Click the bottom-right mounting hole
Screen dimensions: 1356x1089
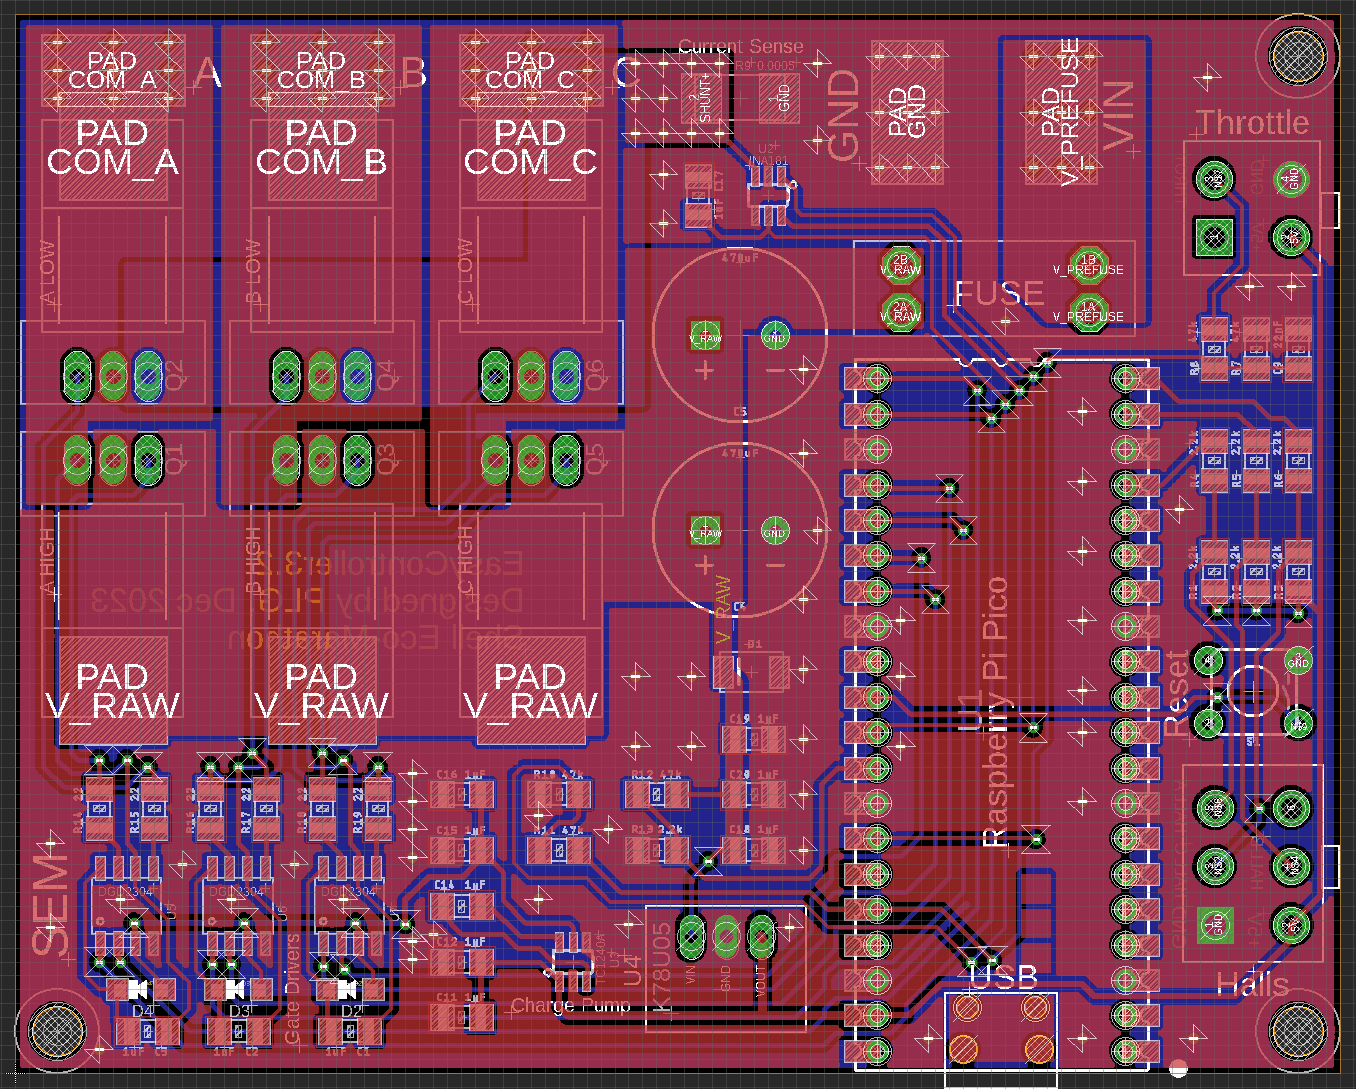pyautogui.click(x=1297, y=1029)
